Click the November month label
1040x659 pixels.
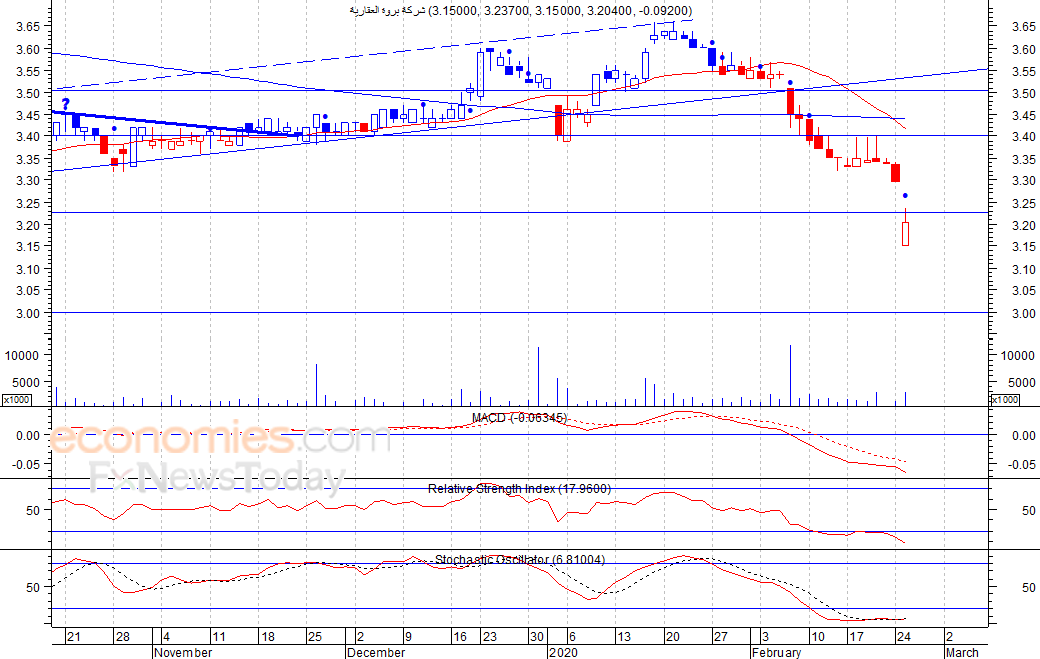[183, 652]
